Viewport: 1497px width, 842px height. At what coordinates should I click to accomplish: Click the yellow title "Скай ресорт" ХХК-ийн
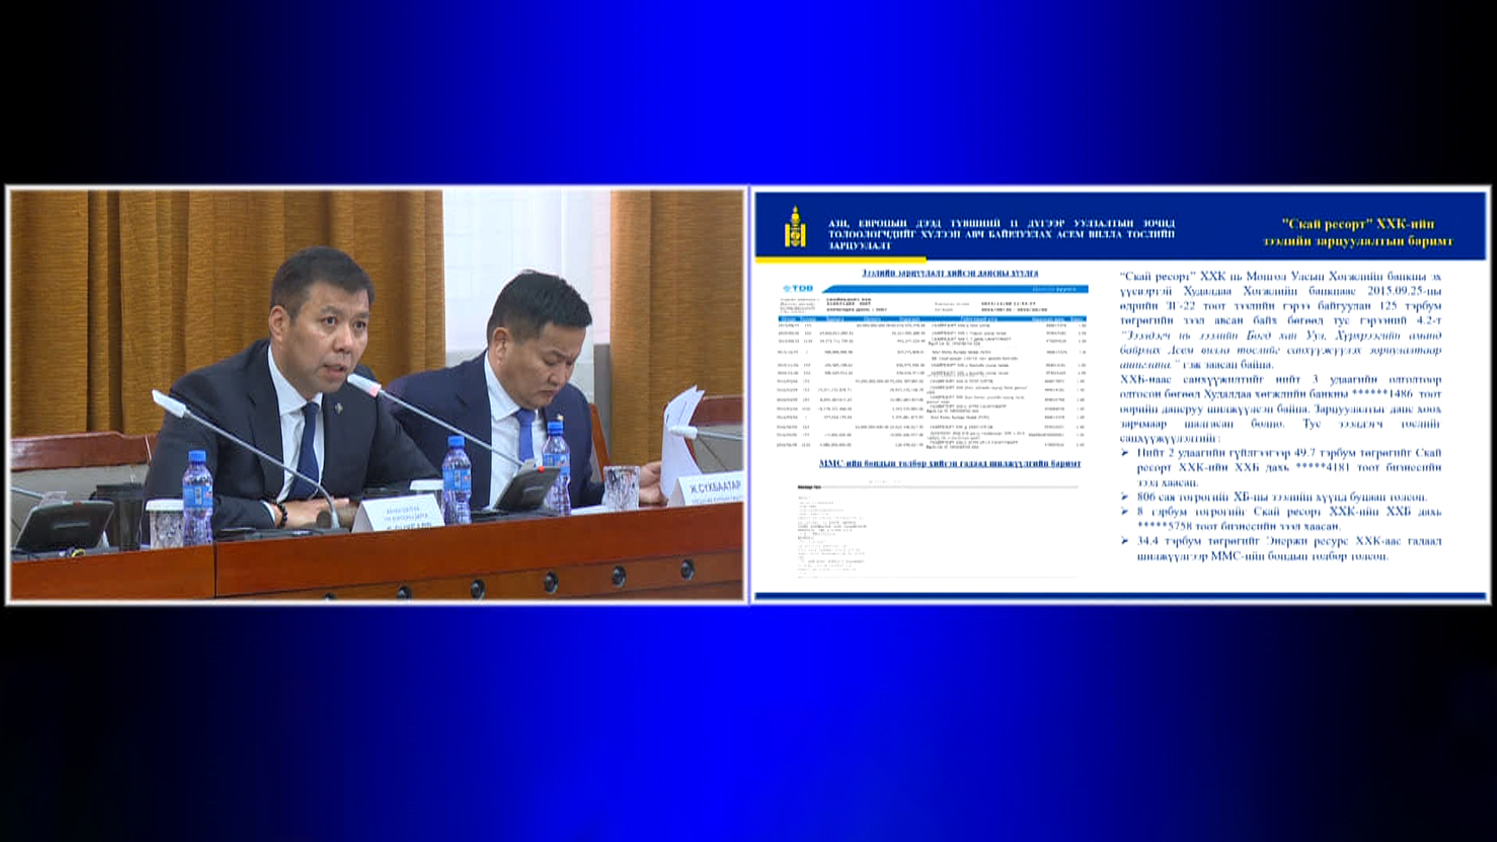[x=1357, y=225]
